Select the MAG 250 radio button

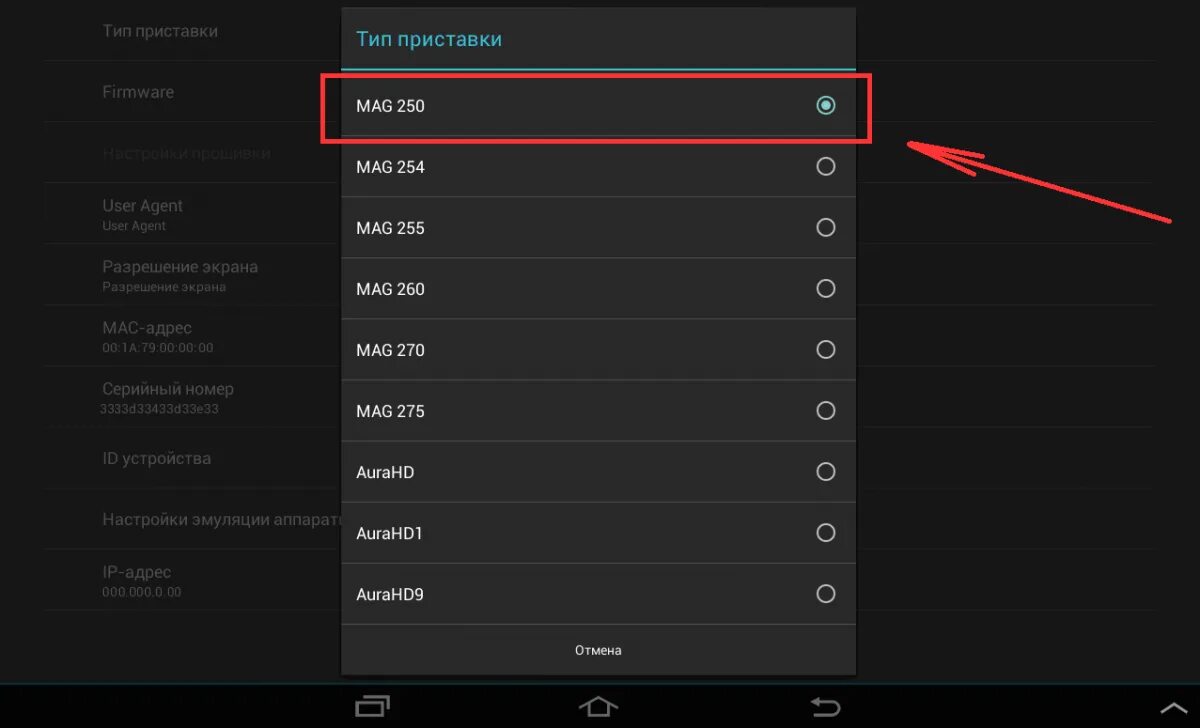[x=826, y=105]
